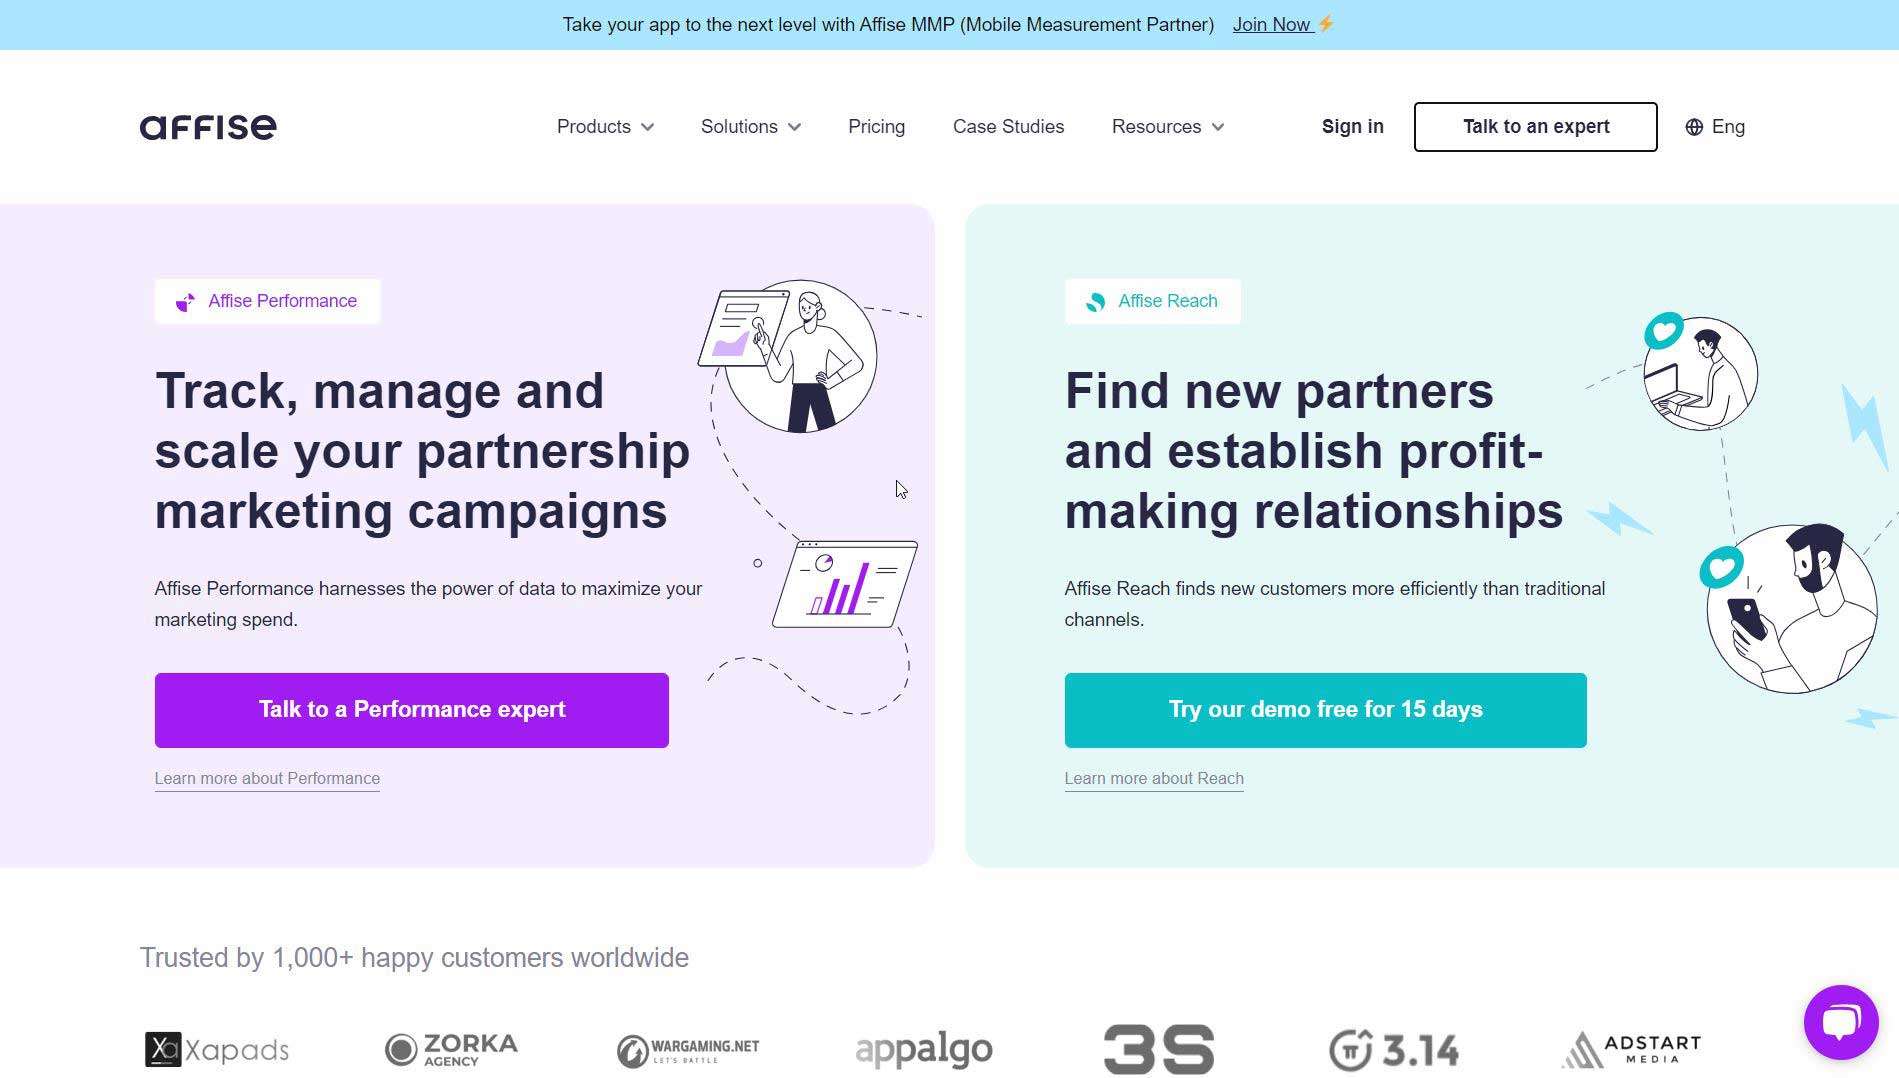Viewport: 1899px width, 1078px height.
Task: Click the Wargaming.net logo
Action: click(x=688, y=1050)
